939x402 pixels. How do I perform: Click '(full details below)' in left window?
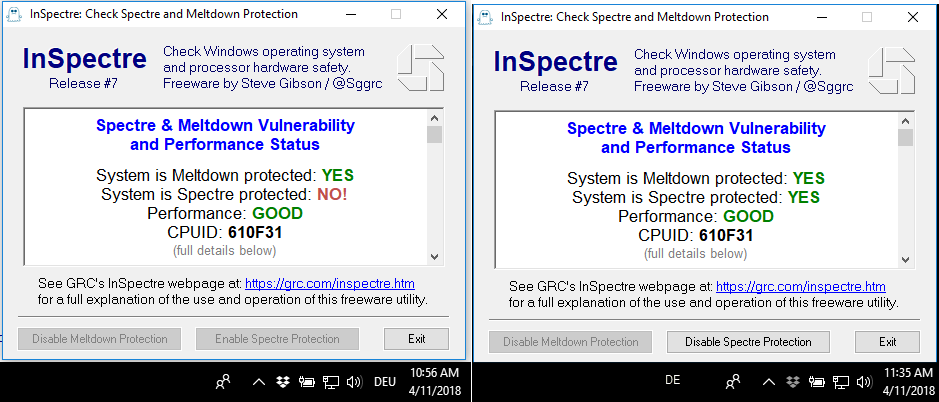point(225,250)
